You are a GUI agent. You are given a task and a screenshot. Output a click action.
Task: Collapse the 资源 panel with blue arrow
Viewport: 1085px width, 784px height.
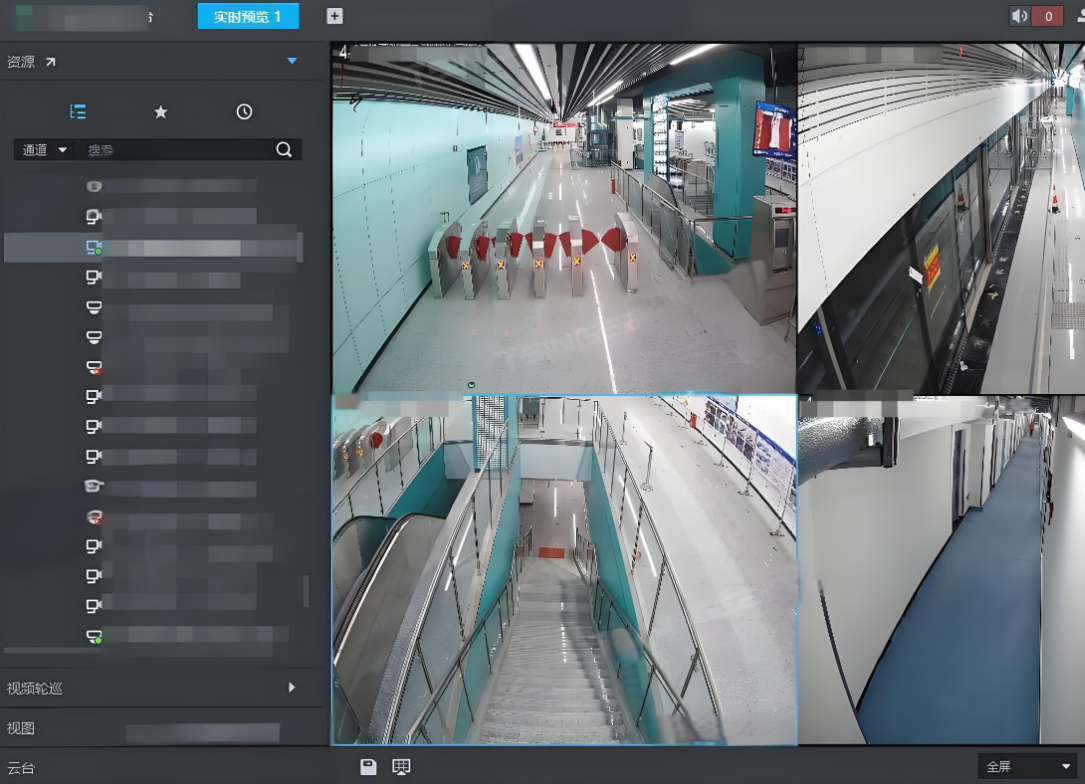click(292, 61)
